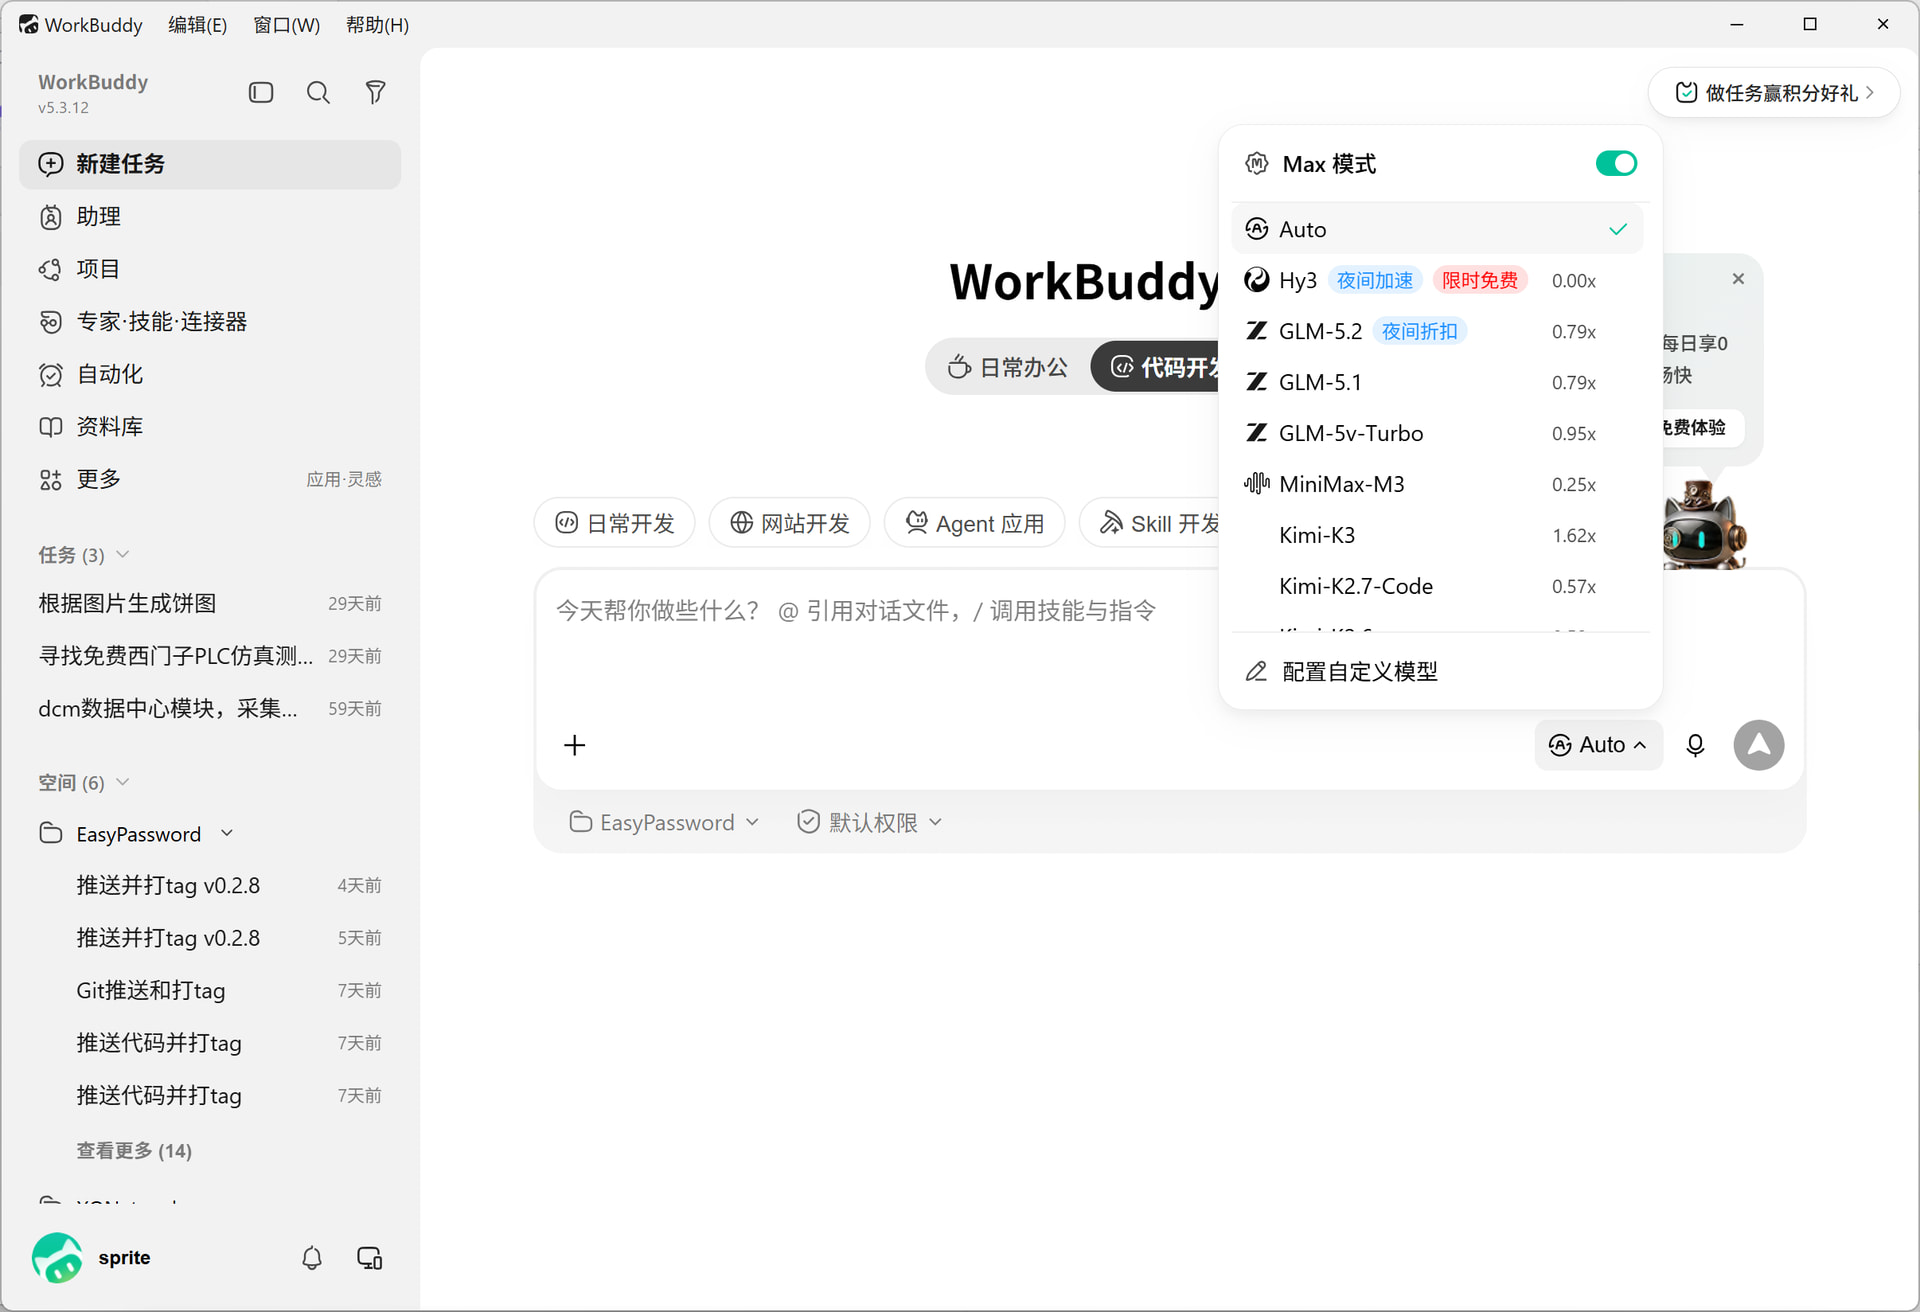Click the 日常开发 chip
Viewport: 1920px width, 1312px height.
point(614,523)
